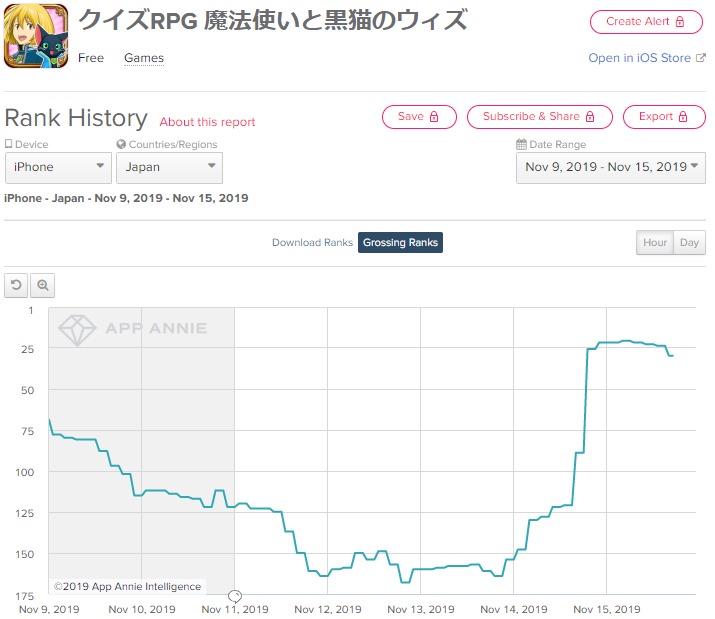Select the Grossing Ranks tab
This screenshot has width=715, height=619.
click(x=400, y=242)
